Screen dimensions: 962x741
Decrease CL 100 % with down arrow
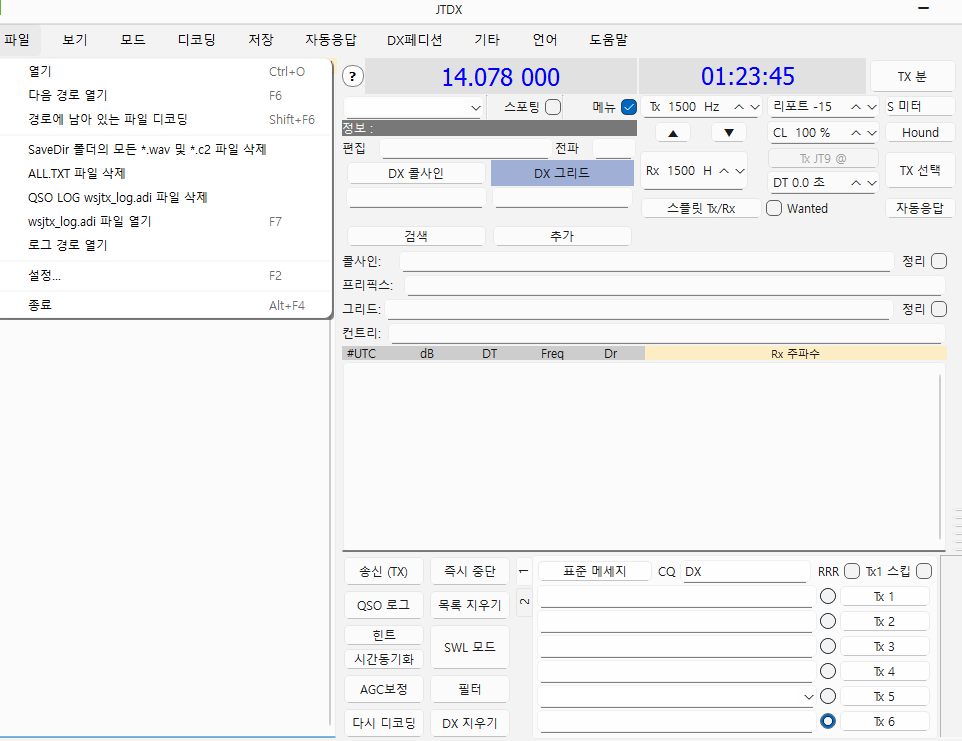pos(872,133)
